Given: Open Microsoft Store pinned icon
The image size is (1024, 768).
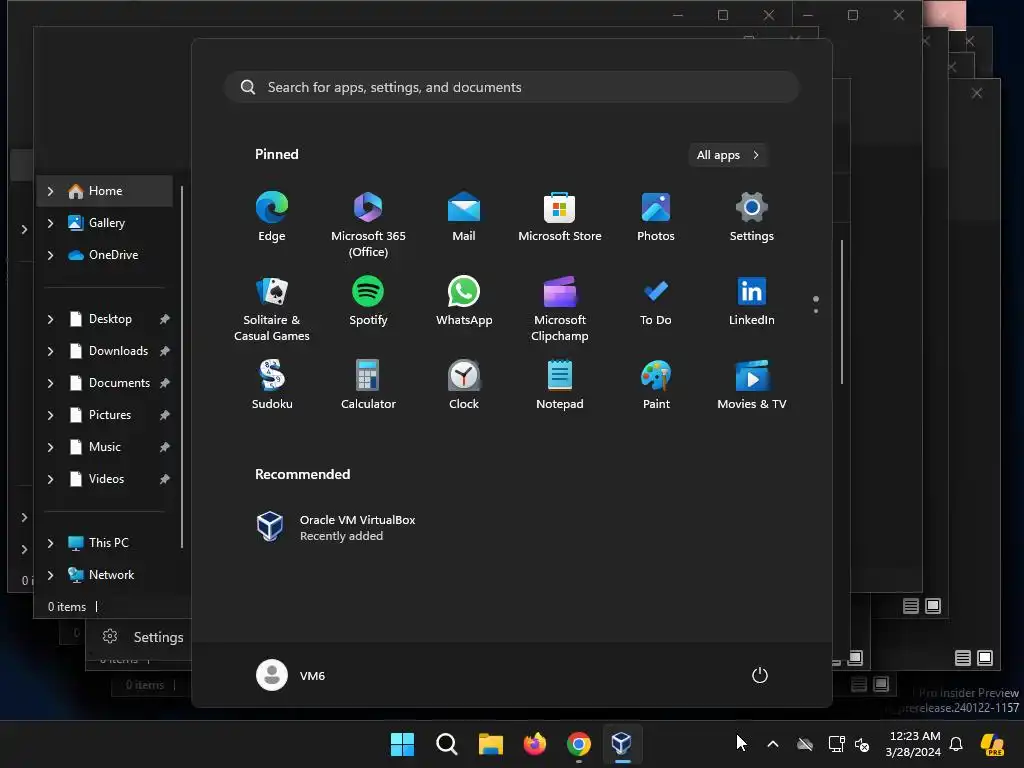Looking at the screenshot, I should point(560,217).
